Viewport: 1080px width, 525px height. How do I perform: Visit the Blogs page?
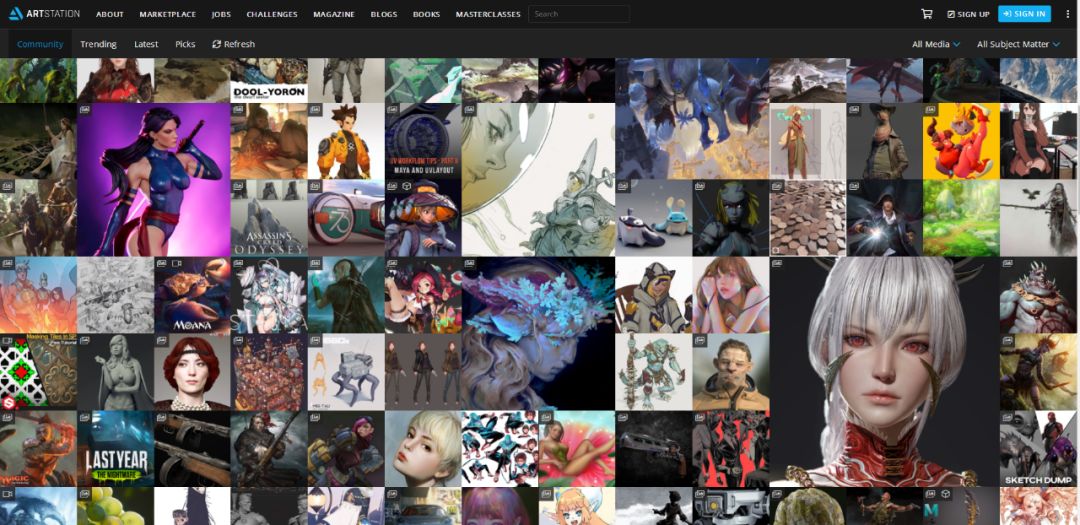pyautogui.click(x=384, y=14)
